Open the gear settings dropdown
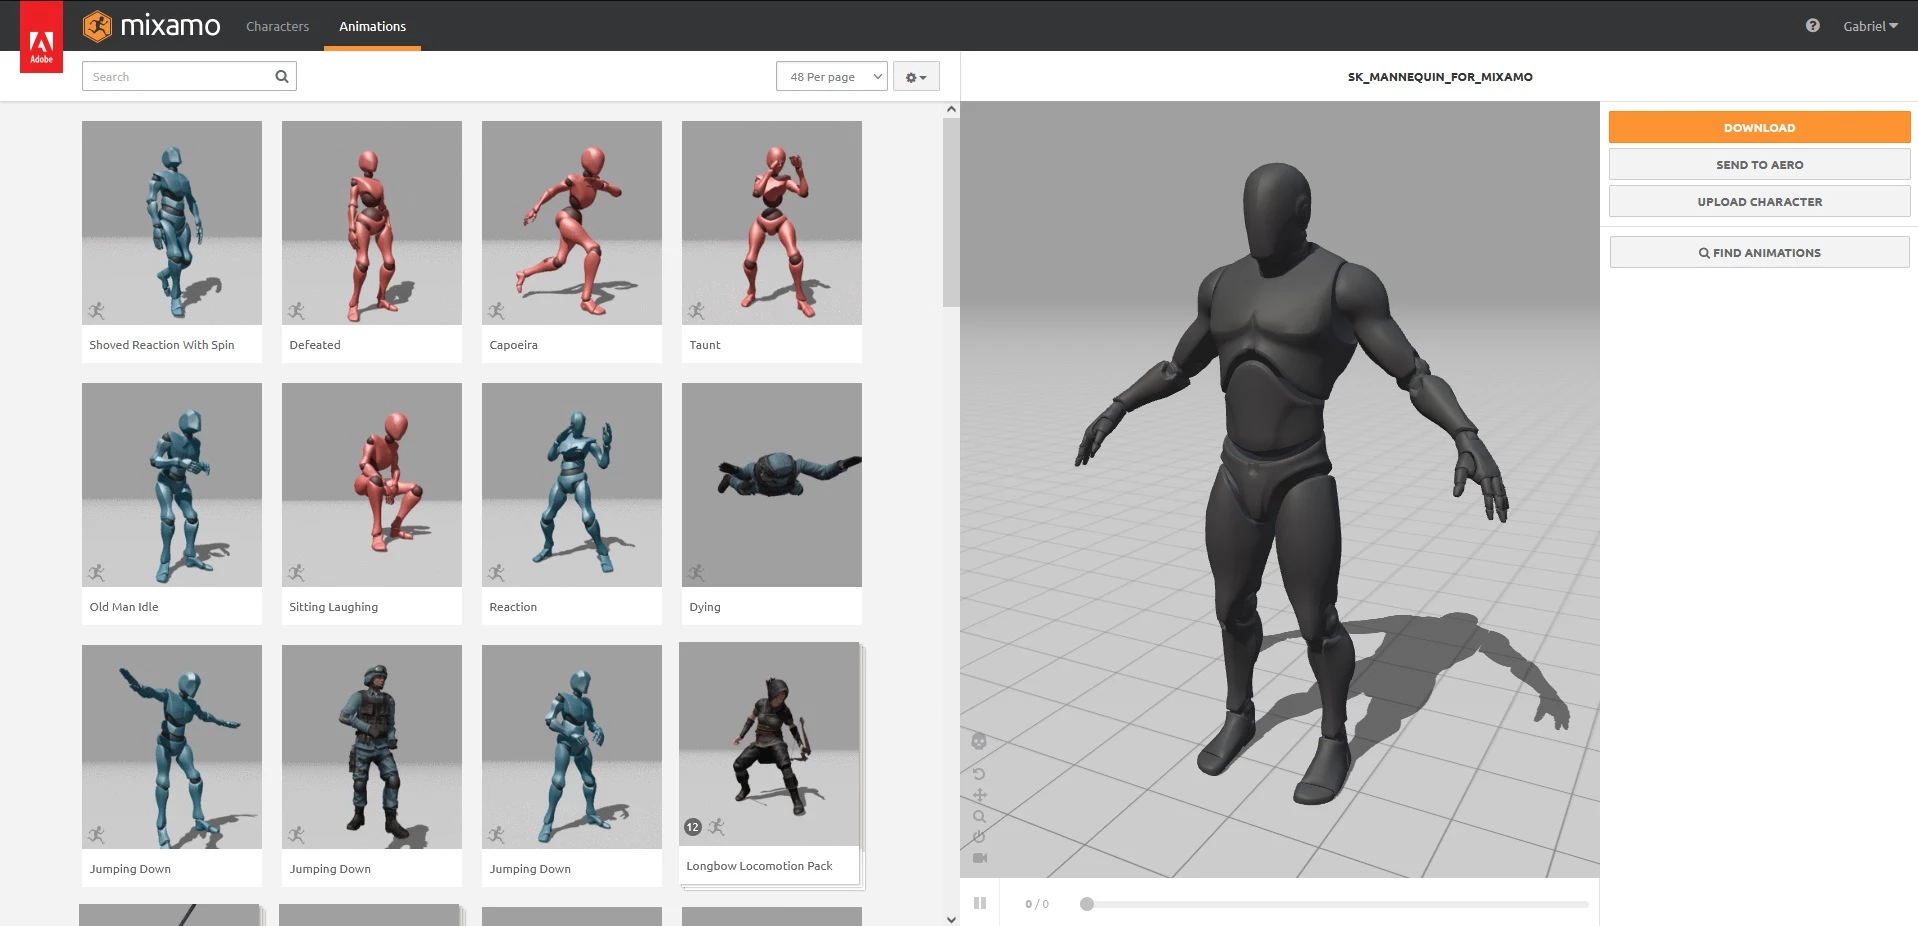 coord(916,77)
